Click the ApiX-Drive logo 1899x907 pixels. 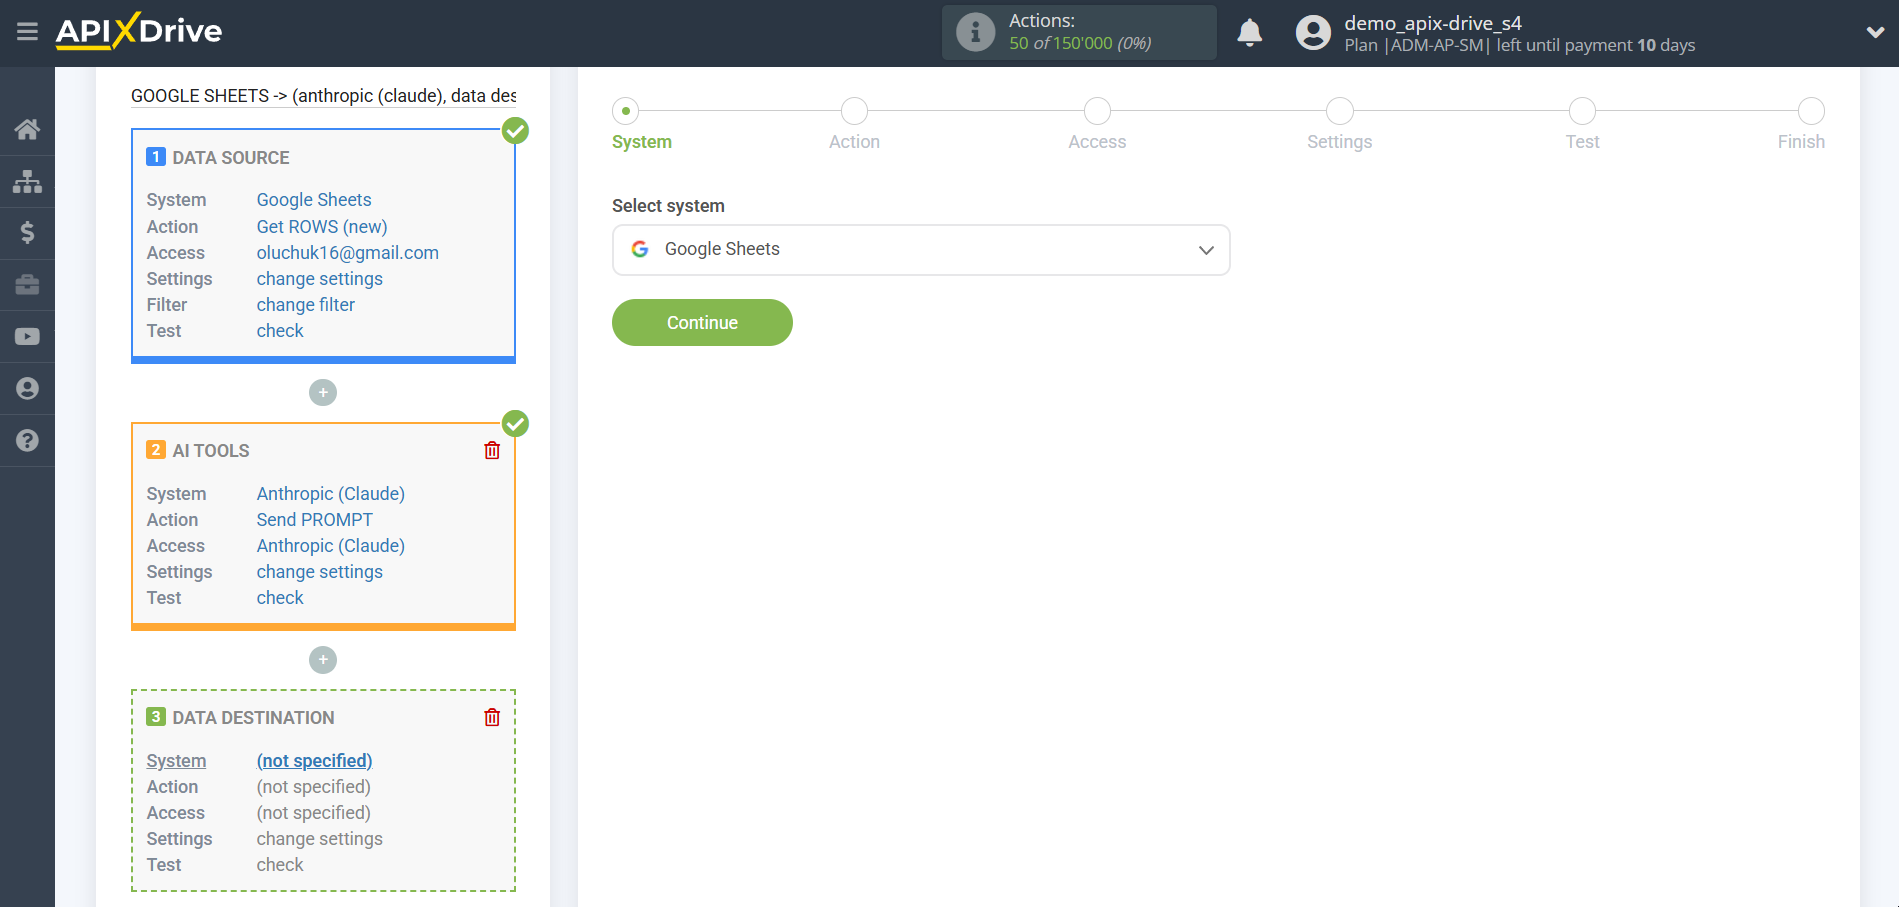click(x=139, y=31)
